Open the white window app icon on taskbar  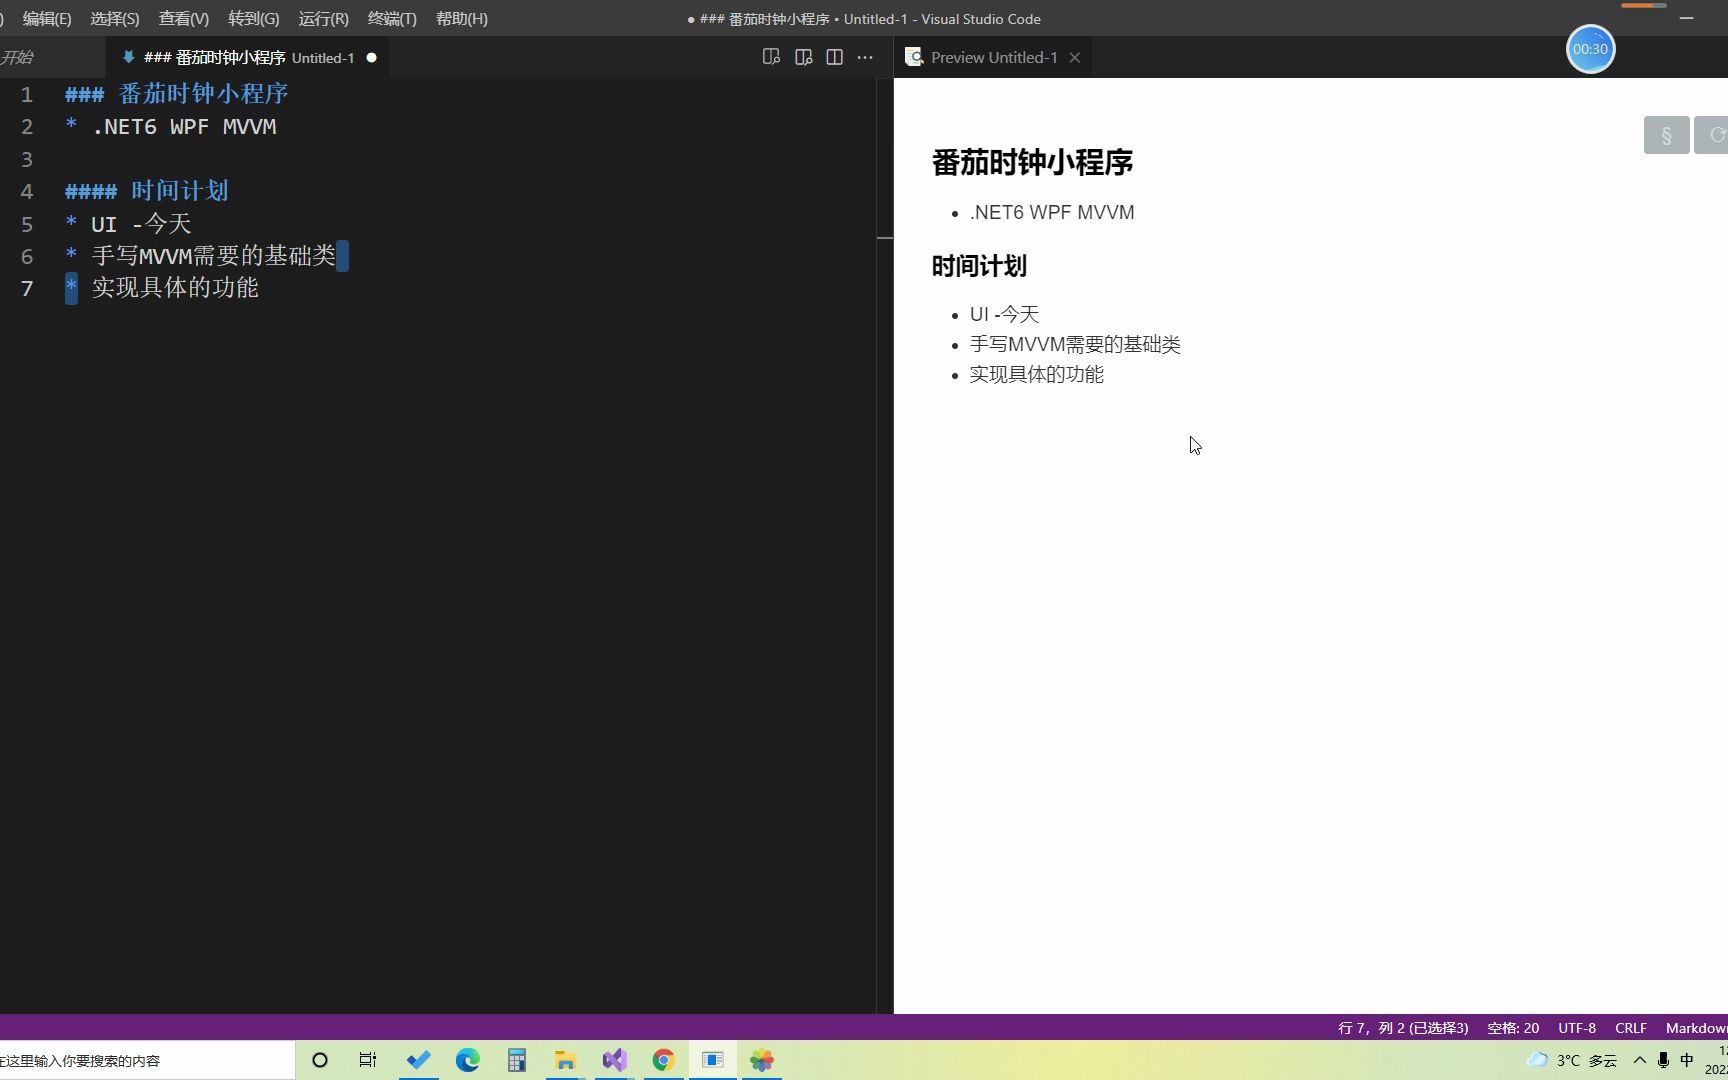tap(713, 1060)
